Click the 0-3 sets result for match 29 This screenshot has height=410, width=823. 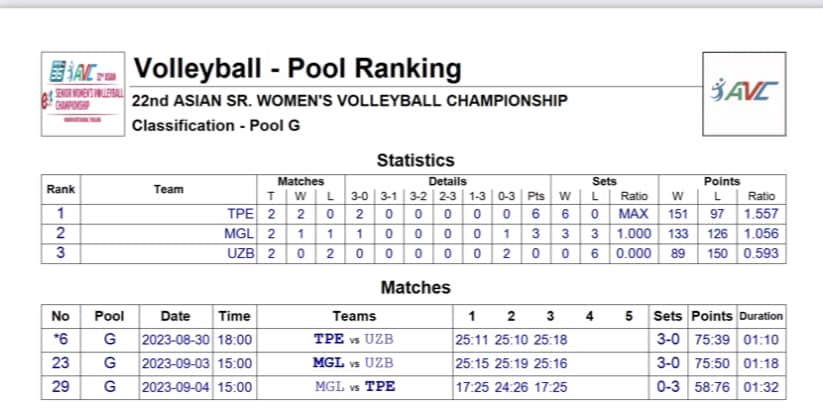coord(668,387)
